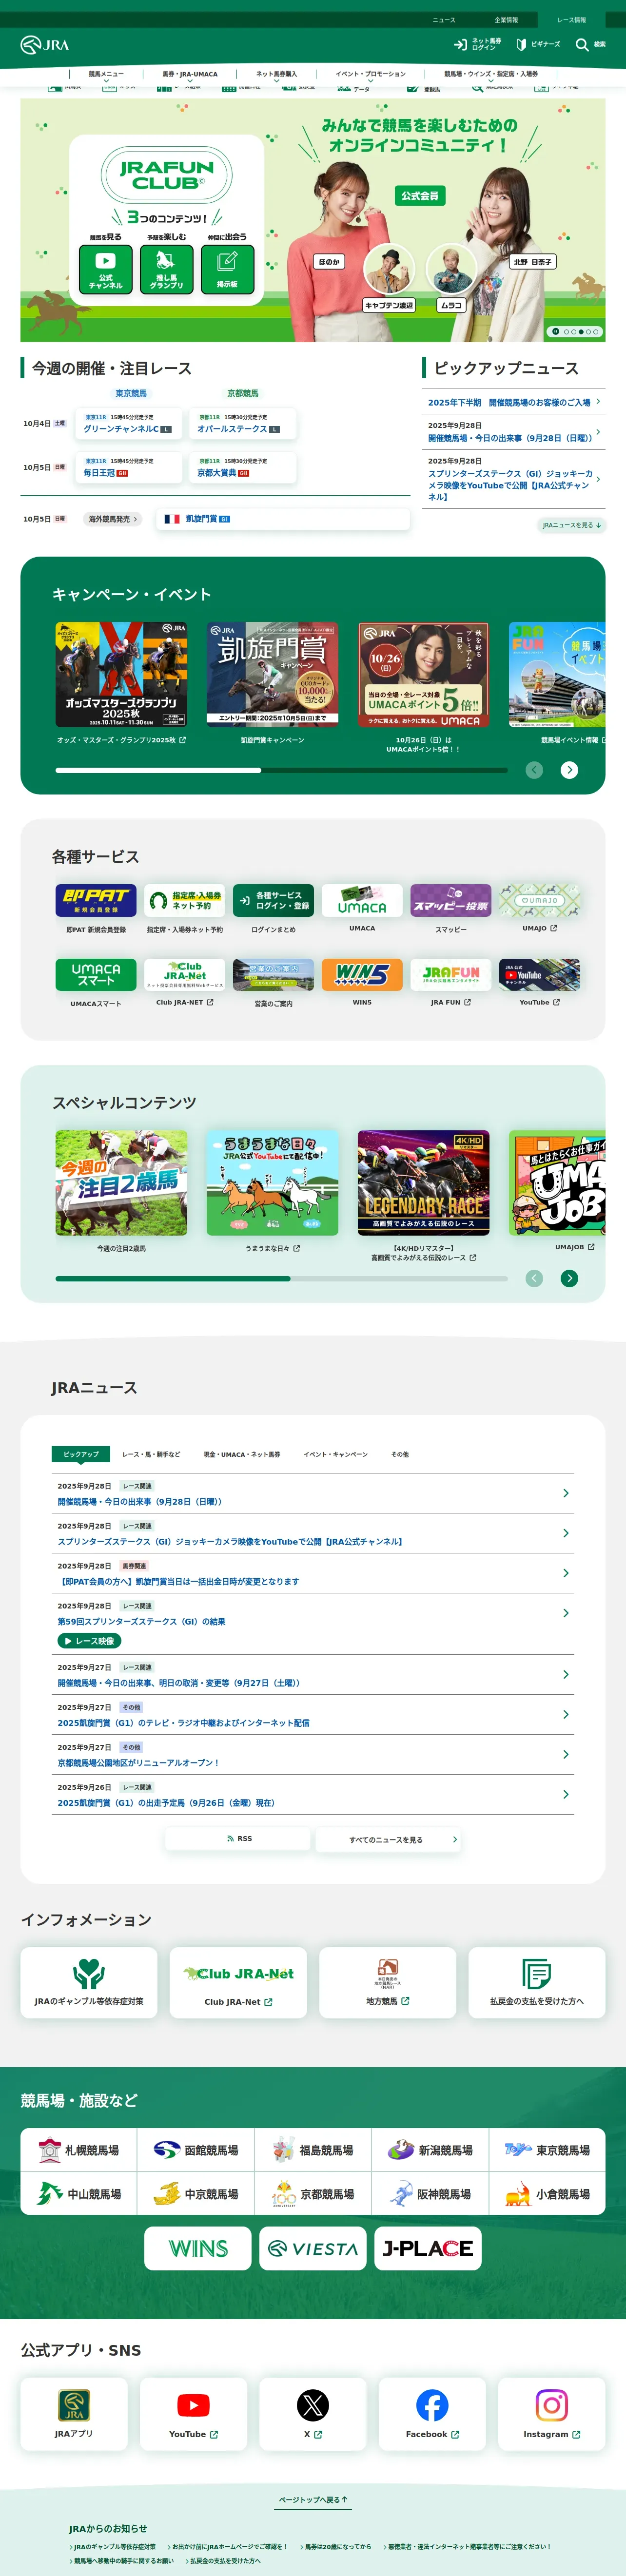Expand the 馬券・JRA-UMACA dropdown menu
This screenshot has width=626, height=2576.
click(190, 75)
